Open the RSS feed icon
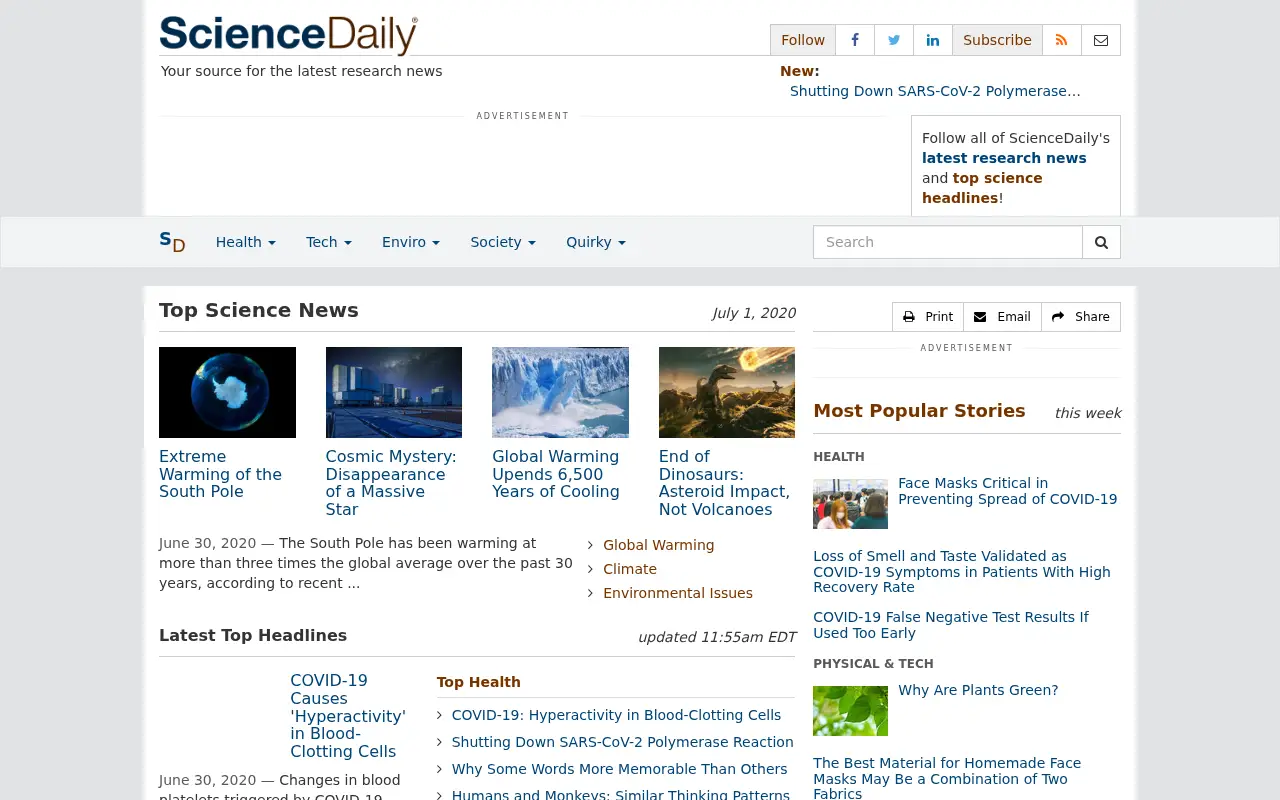The image size is (1280, 800). coord(1062,40)
